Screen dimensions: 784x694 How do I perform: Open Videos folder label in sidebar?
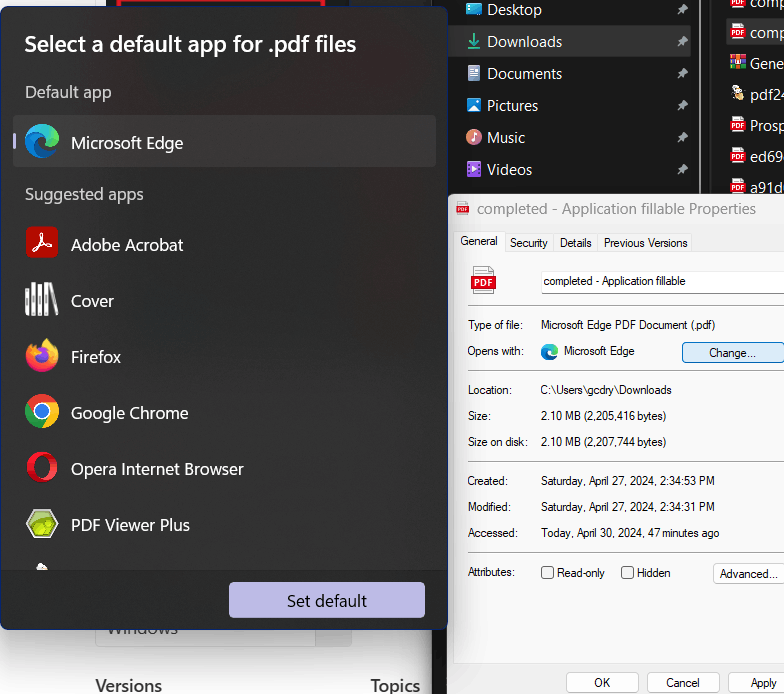coord(510,170)
